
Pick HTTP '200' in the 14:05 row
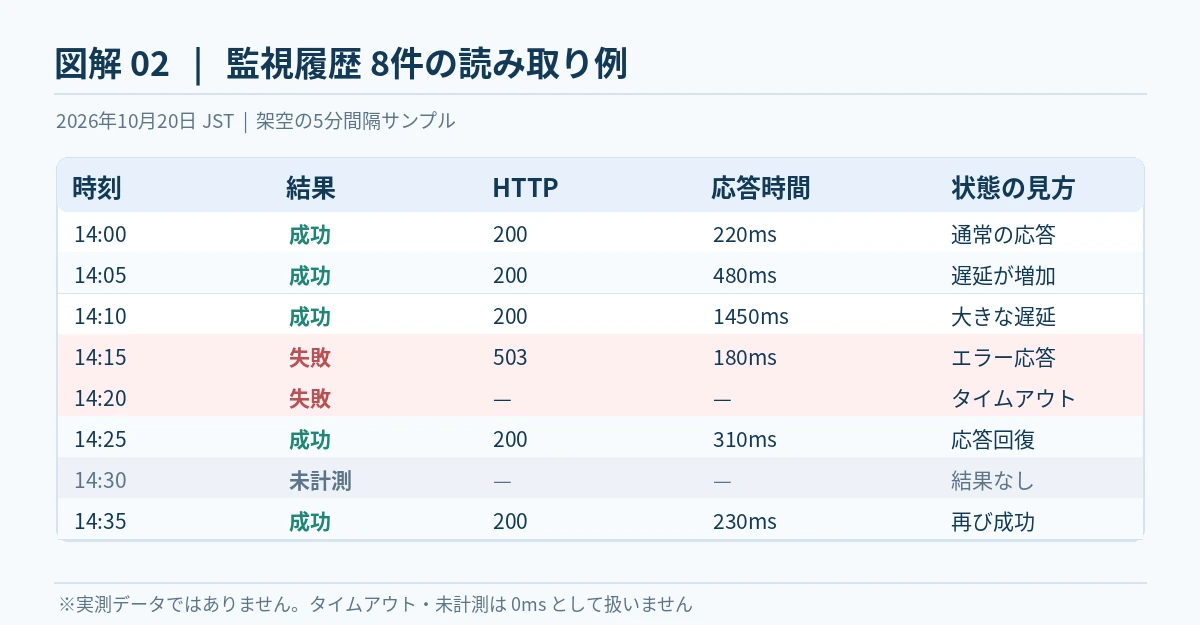(x=510, y=276)
